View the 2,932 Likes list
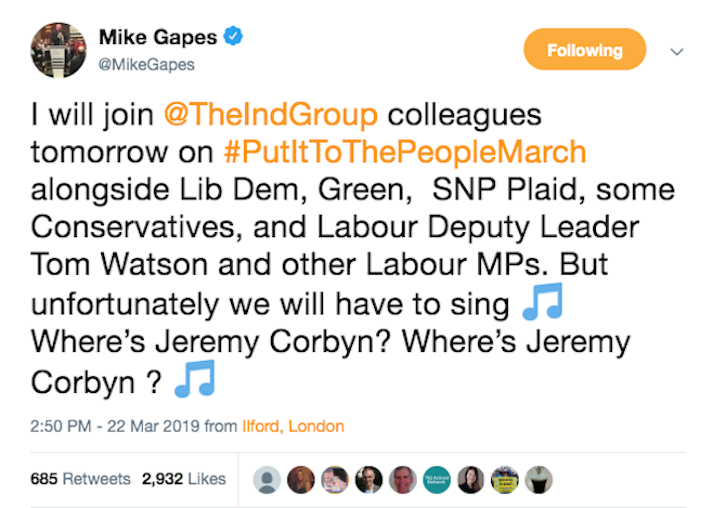 coord(184,479)
